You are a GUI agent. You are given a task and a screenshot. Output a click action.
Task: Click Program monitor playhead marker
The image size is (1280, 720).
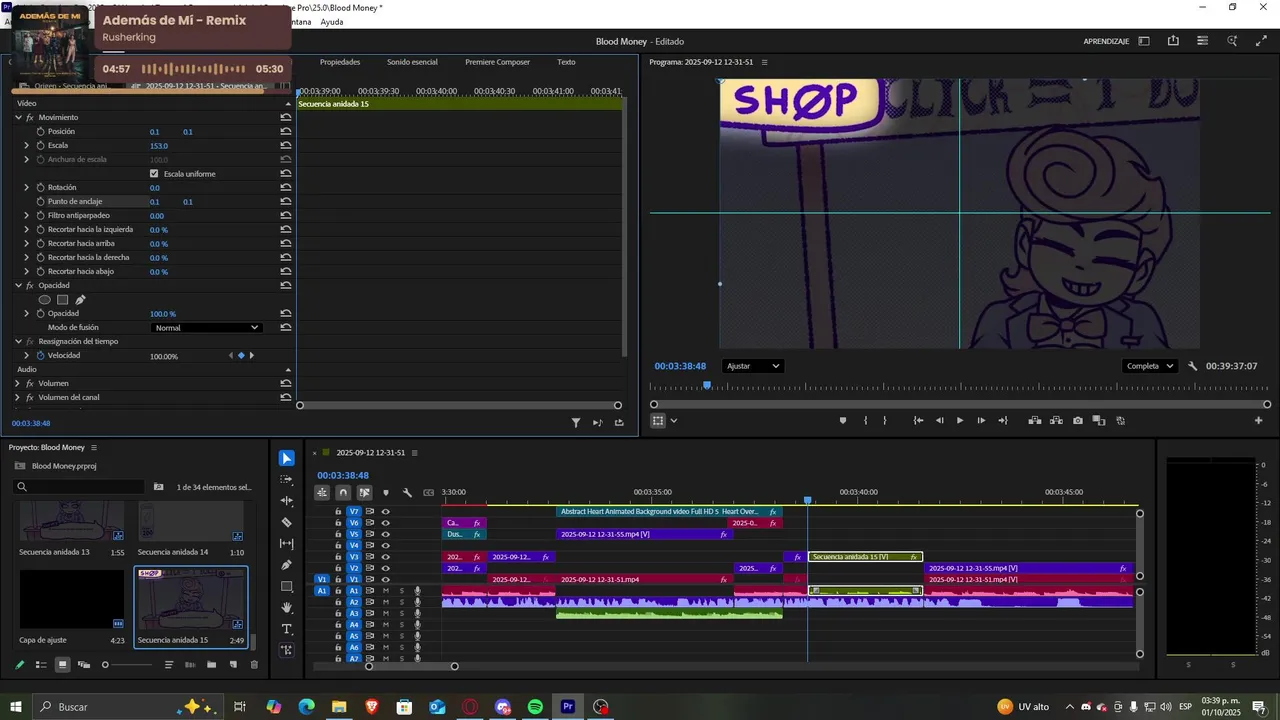(x=707, y=384)
